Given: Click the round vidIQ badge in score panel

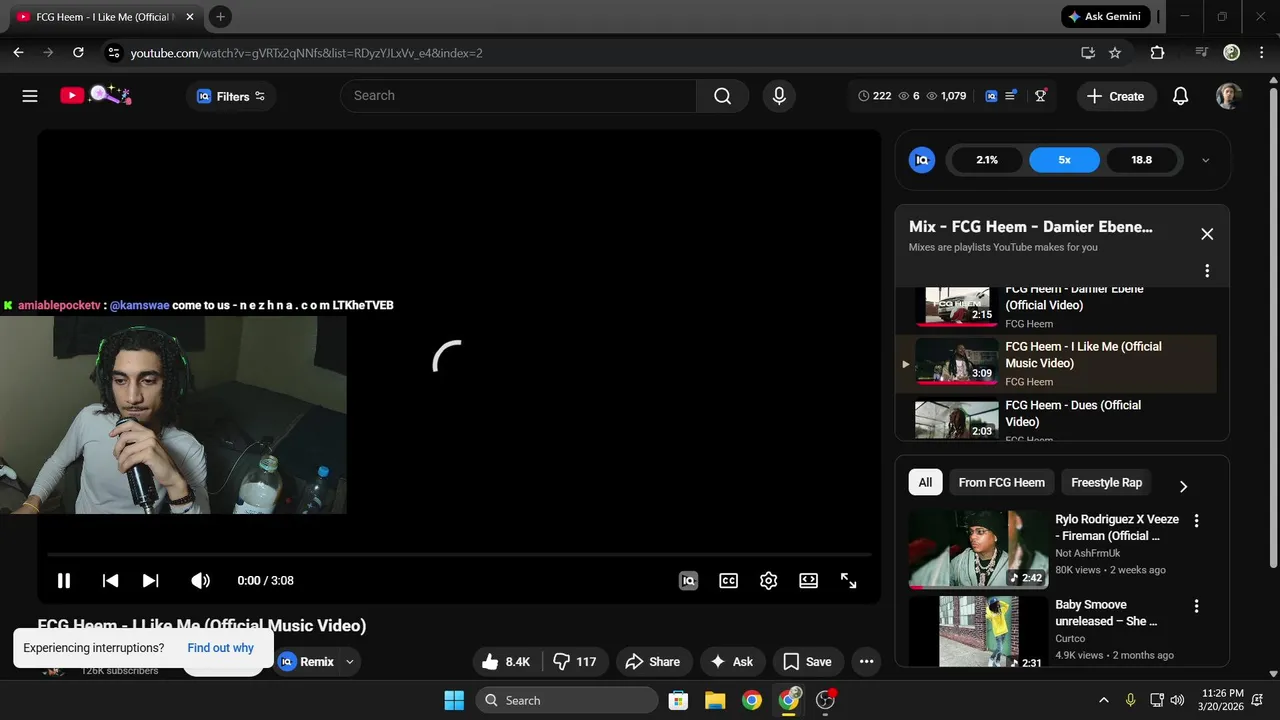Looking at the screenshot, I should click(x=922, y=160).
